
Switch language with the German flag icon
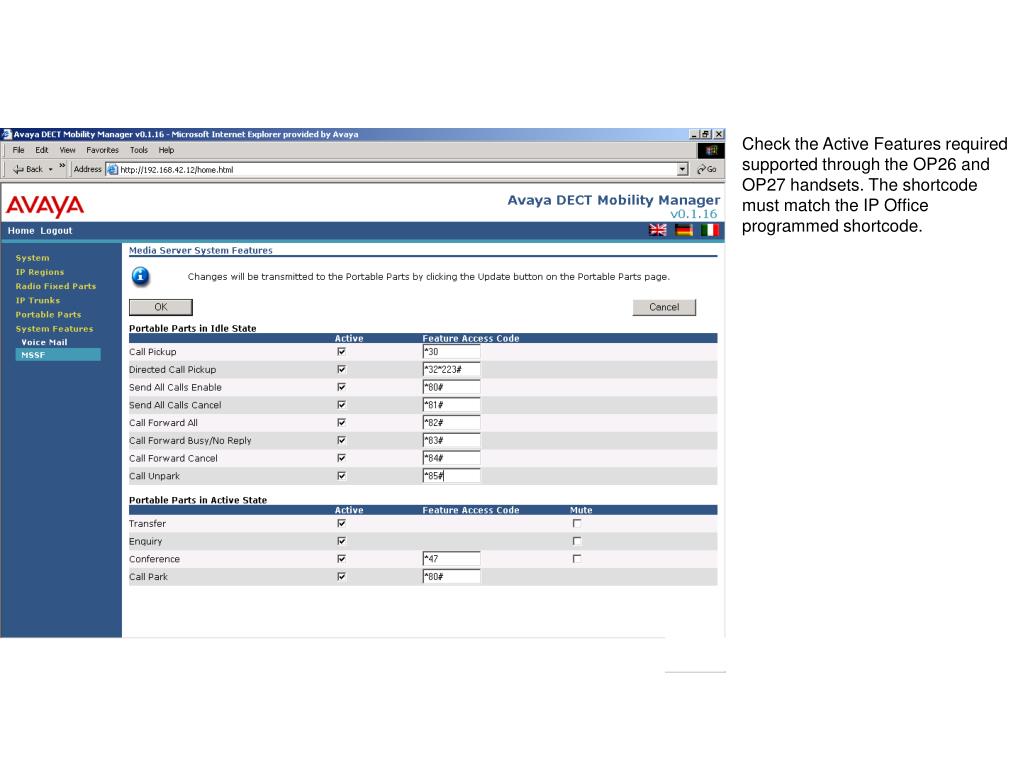[684, 230]
